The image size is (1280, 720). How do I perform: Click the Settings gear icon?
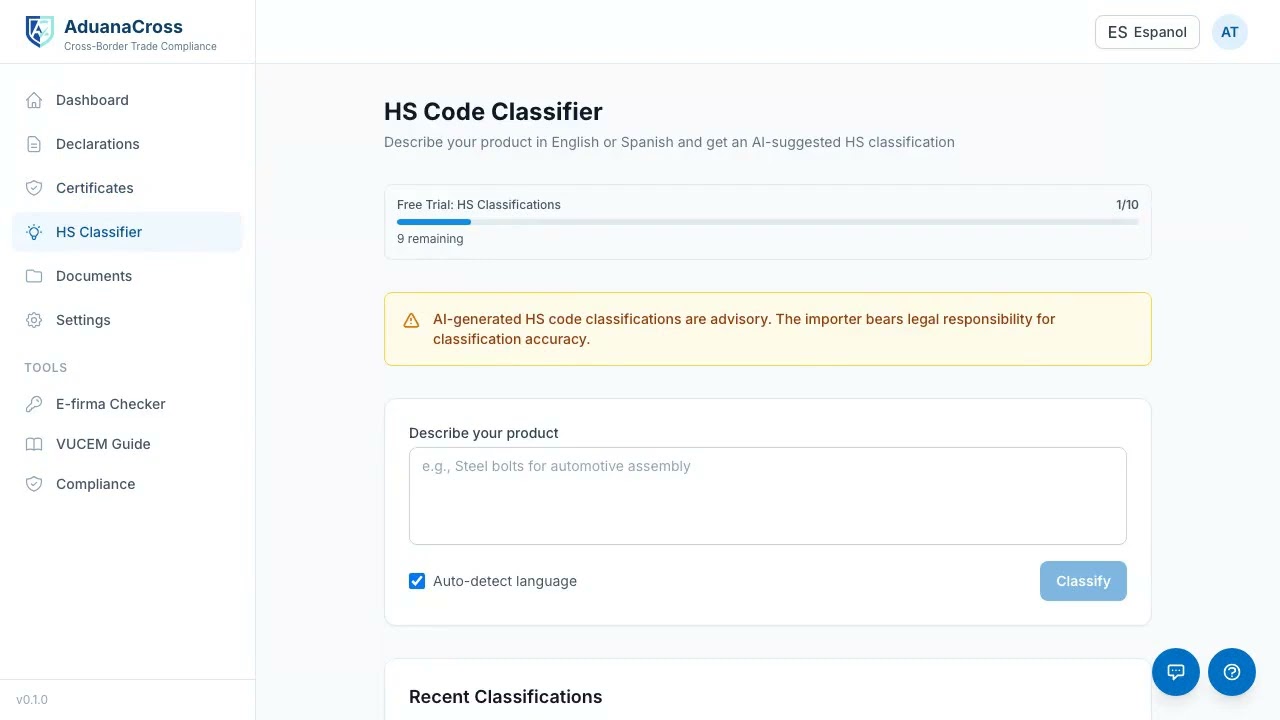pos(34,320)
